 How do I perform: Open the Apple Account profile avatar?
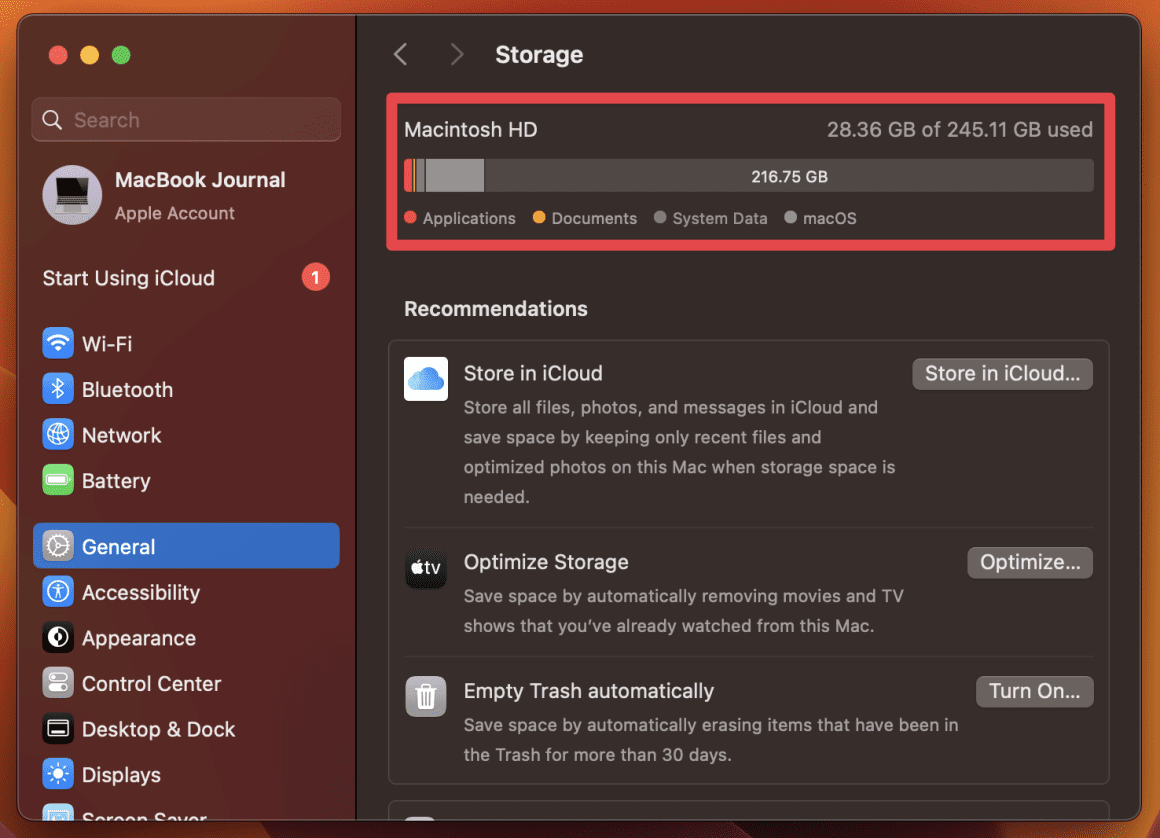tap(70, 195)
